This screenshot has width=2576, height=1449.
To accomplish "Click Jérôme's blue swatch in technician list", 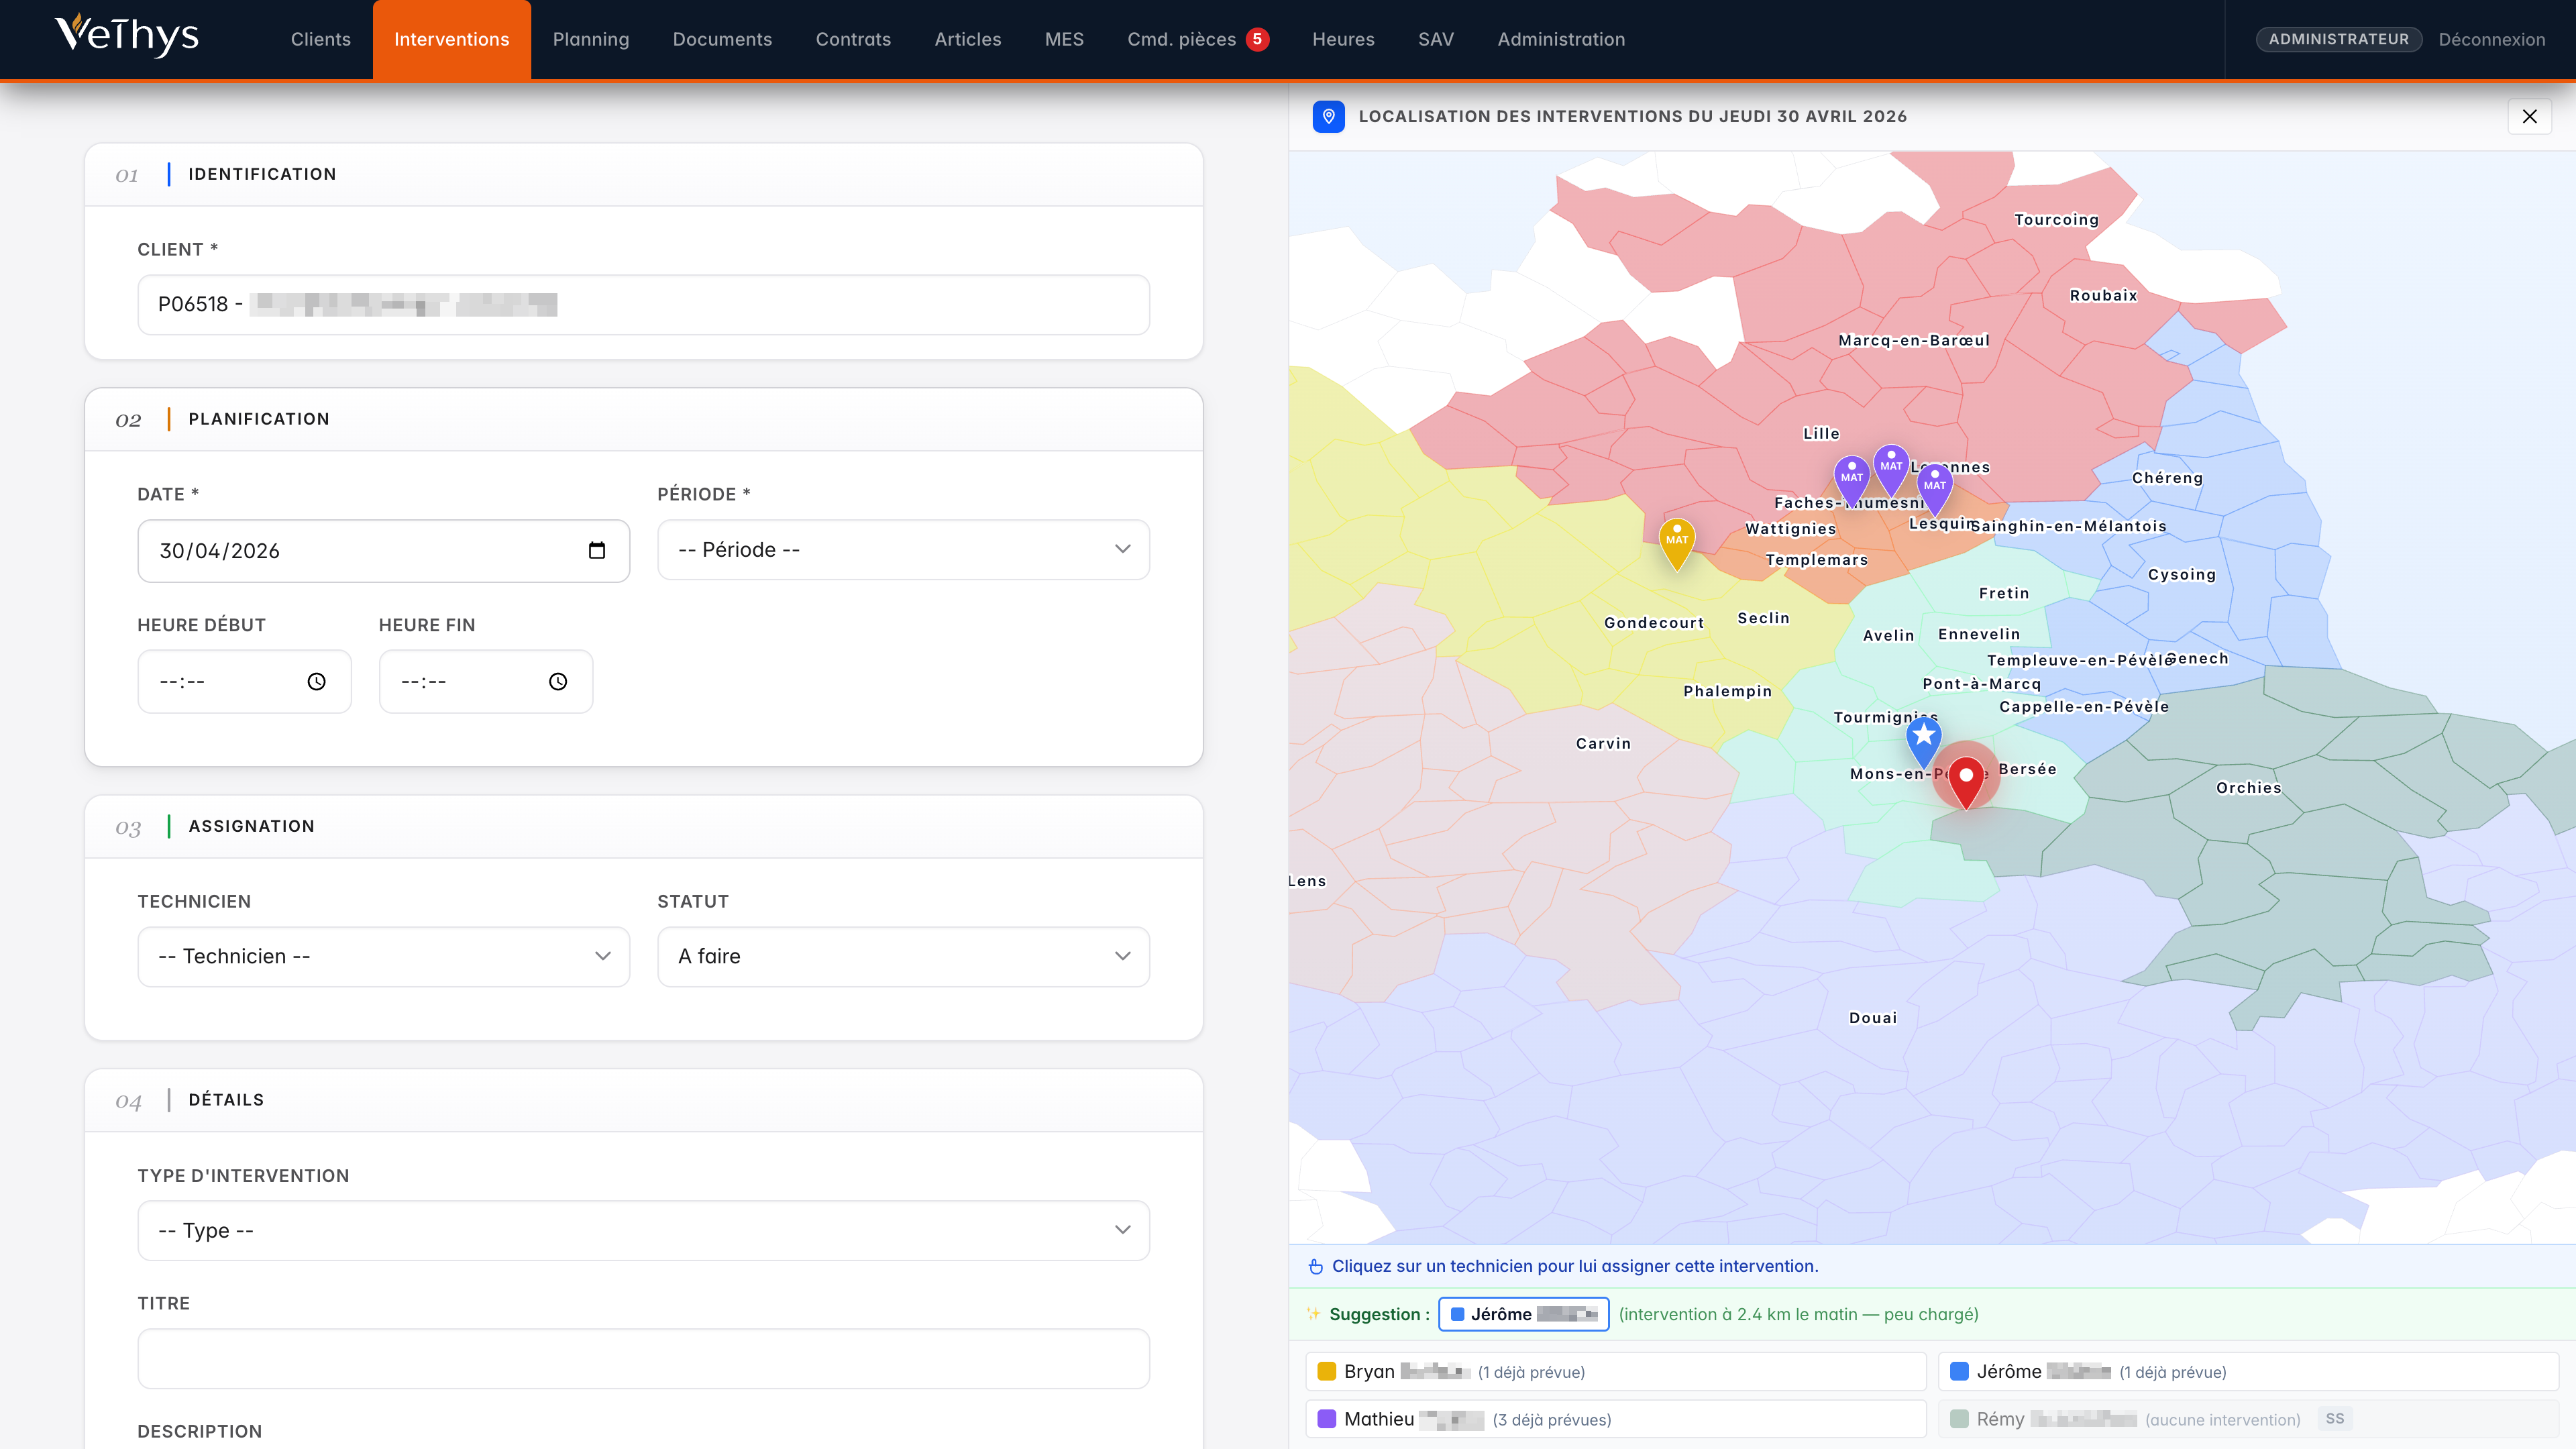I will click(1960, 1371).
